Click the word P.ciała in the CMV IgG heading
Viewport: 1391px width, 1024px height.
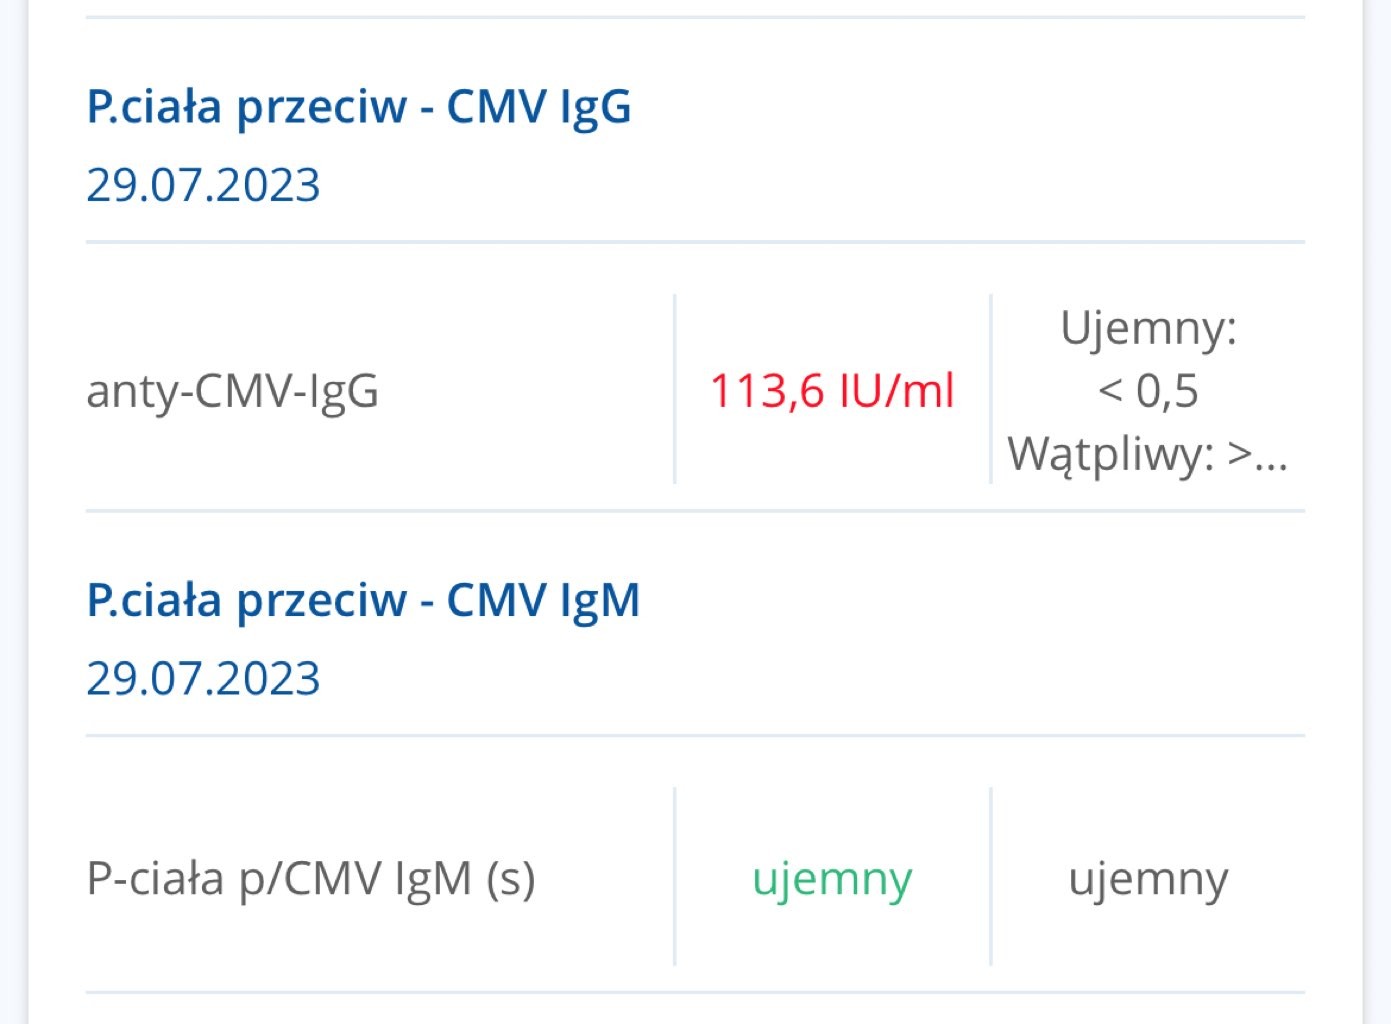coord(154,106)
